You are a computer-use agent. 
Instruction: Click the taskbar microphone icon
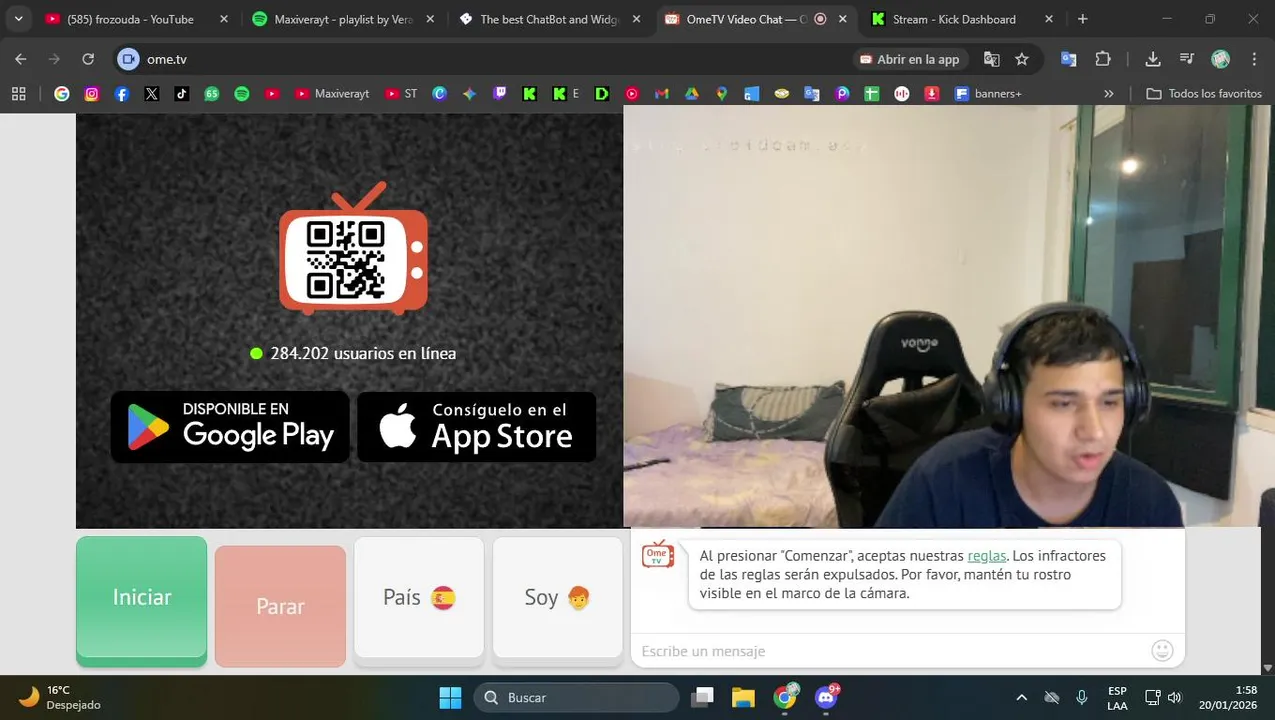click(1081, 697)
